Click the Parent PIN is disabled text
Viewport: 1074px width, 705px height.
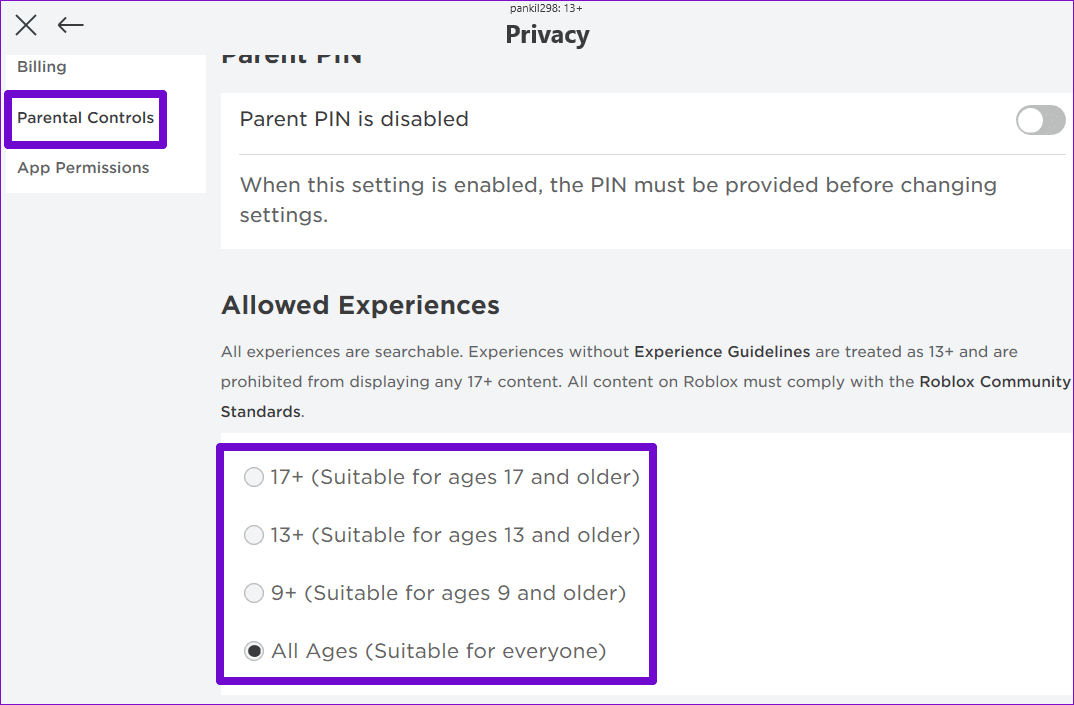[354, 119]
